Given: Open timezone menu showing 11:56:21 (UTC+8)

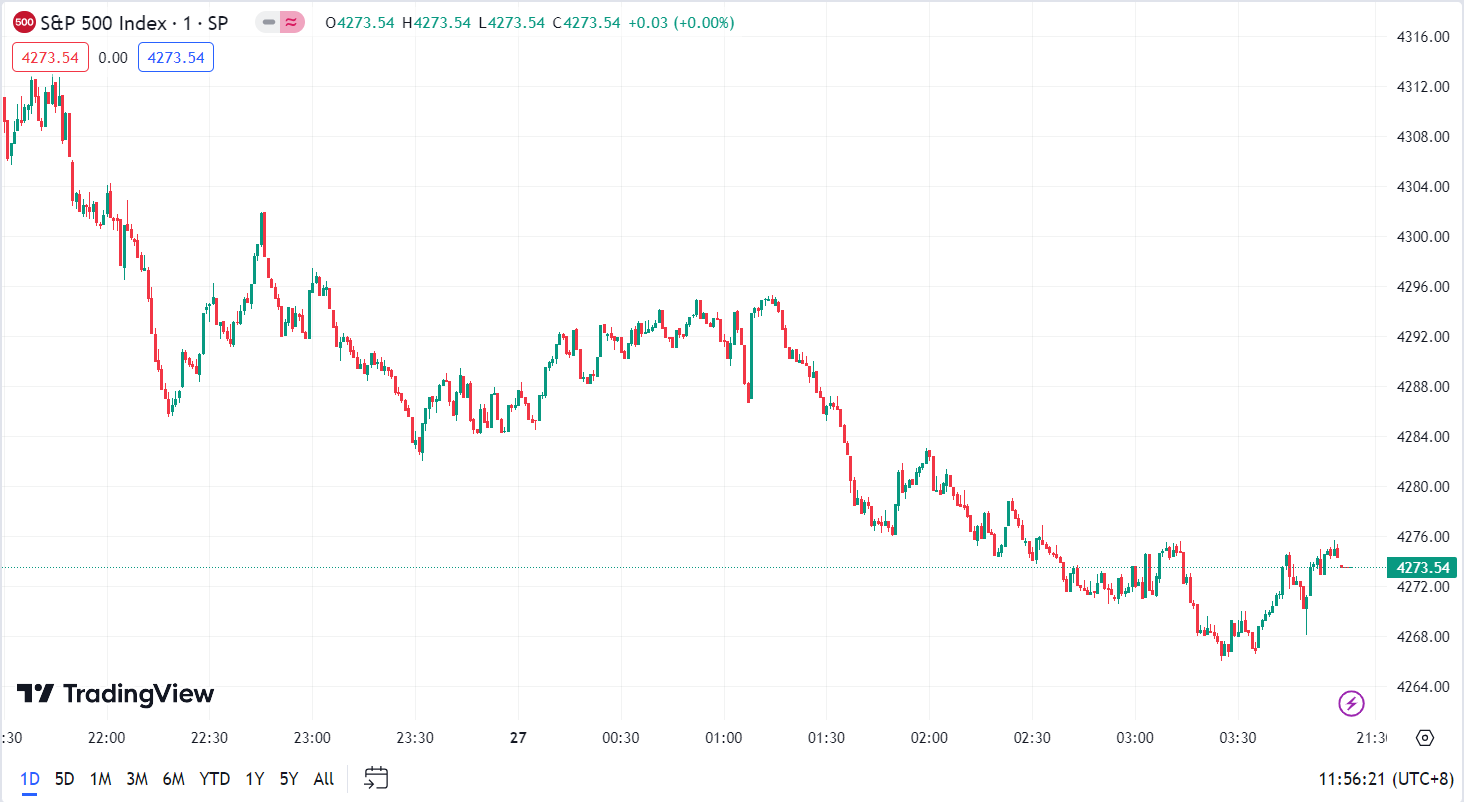Looking at the screenshot, I should tap(1386, 778).
